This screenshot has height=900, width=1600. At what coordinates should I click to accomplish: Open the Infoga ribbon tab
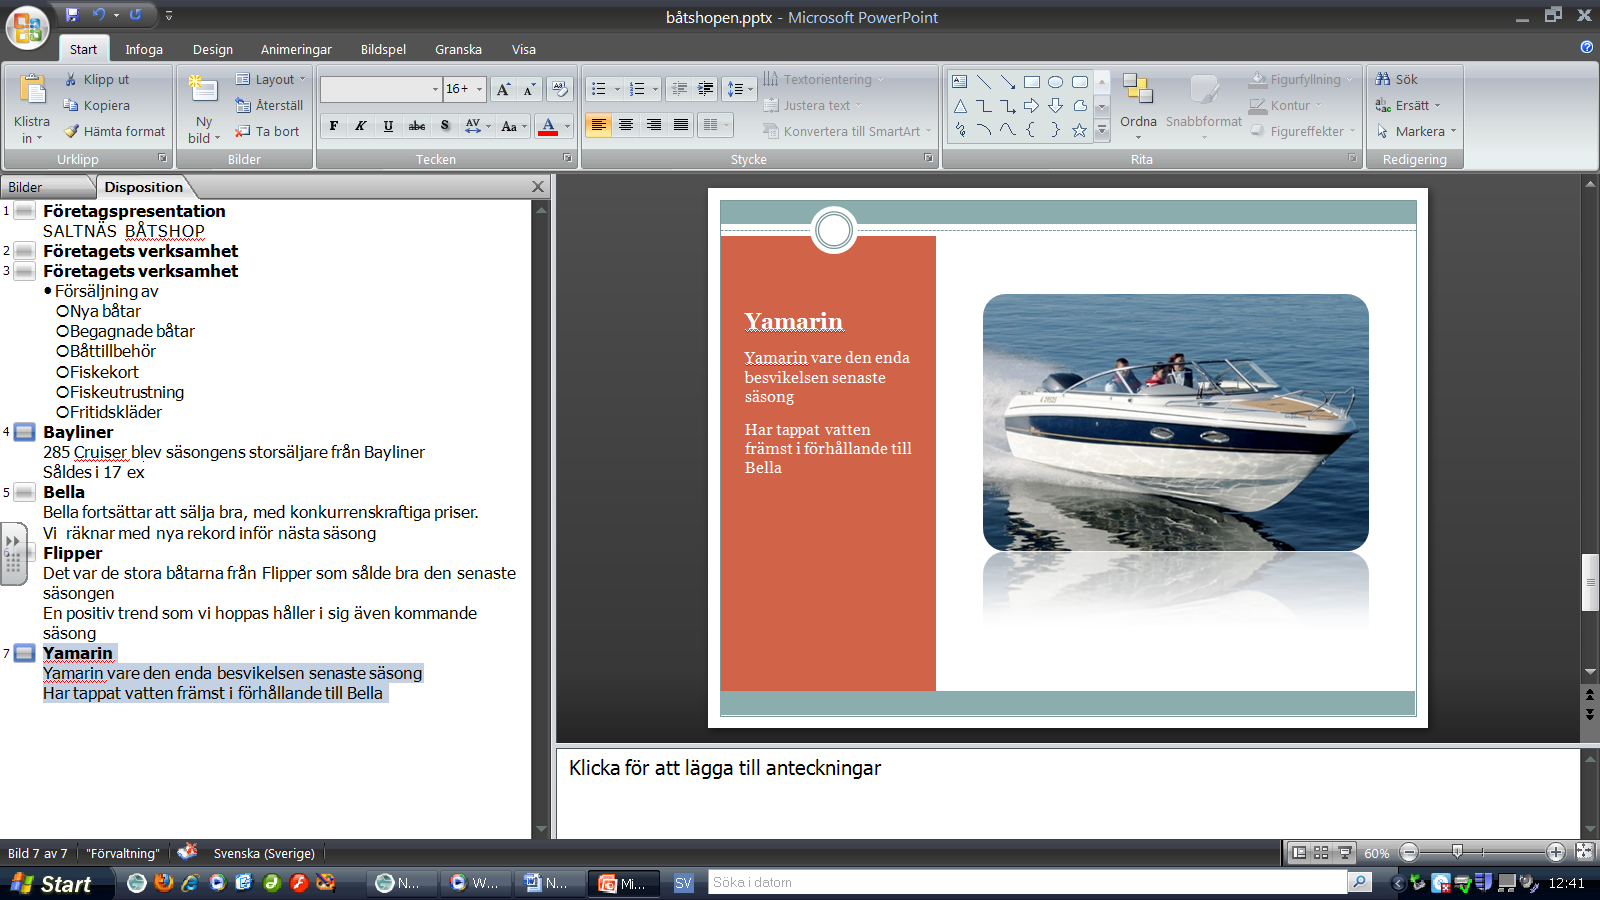coord(144,49)
